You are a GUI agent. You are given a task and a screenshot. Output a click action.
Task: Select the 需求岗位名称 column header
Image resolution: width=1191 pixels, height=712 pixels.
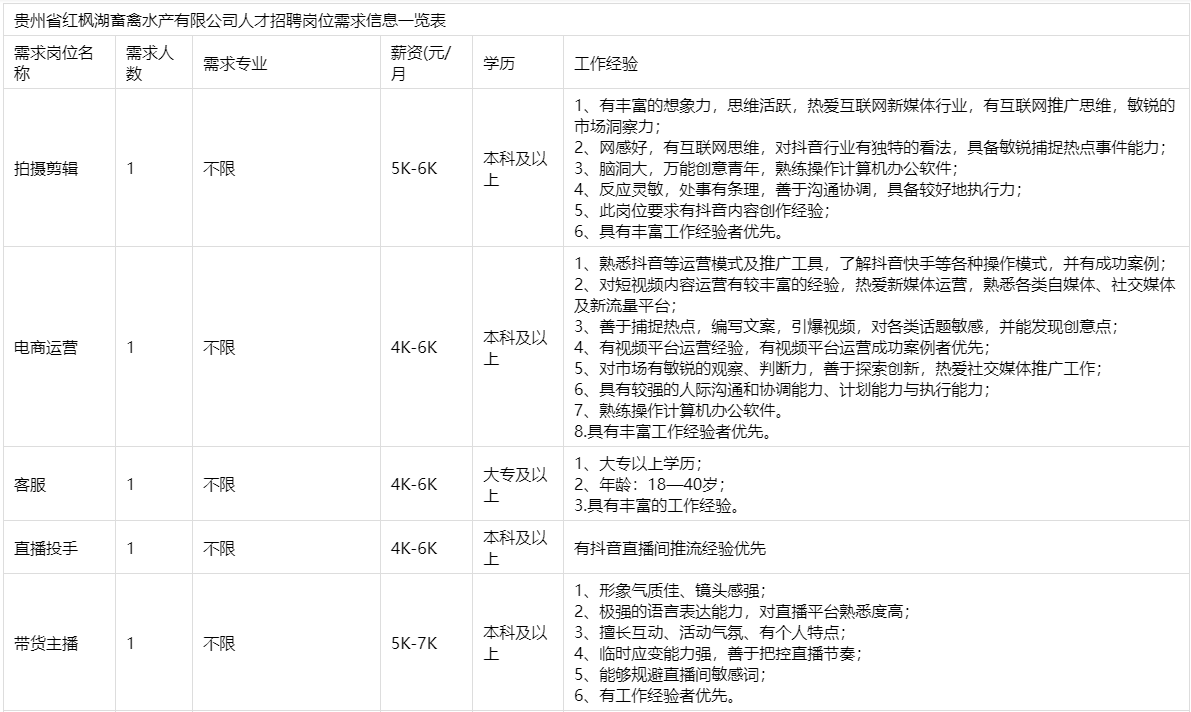54,63
